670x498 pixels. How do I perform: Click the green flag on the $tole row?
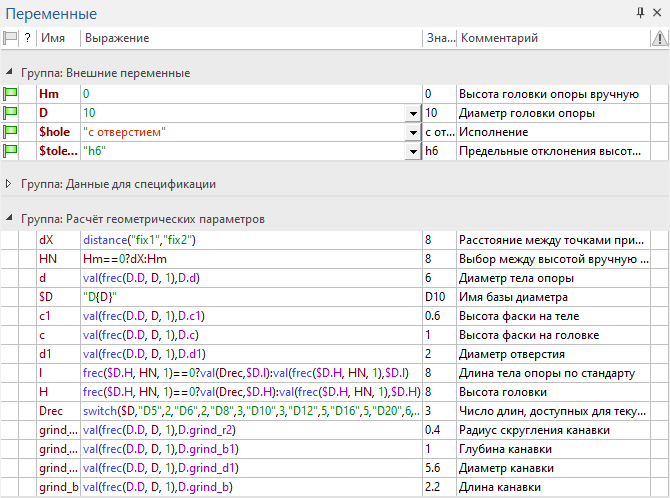[11, 151]
